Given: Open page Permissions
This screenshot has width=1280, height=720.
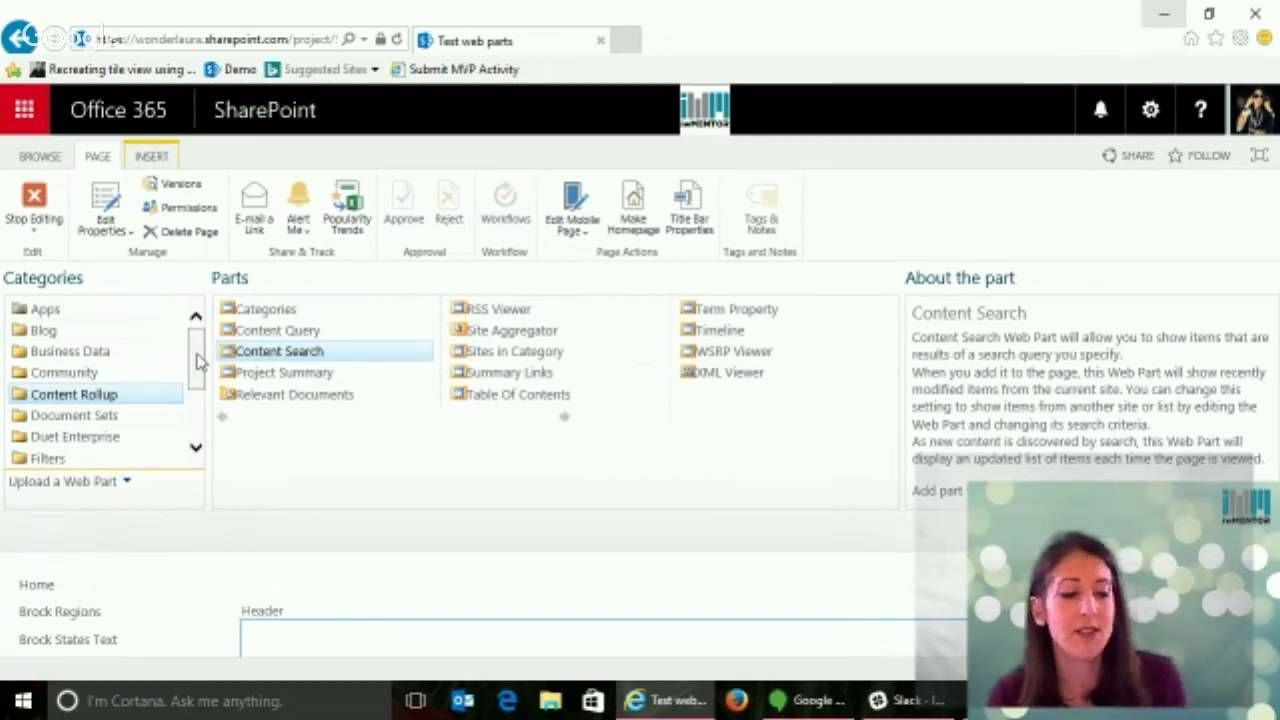Looking at the screenshot, I should (180, 207).
